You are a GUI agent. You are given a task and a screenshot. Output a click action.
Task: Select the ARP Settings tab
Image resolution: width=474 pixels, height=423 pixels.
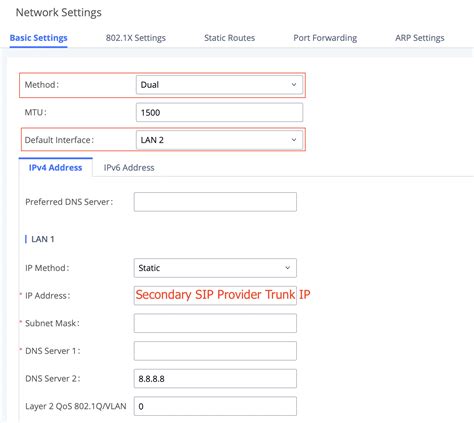pos(420,38)
